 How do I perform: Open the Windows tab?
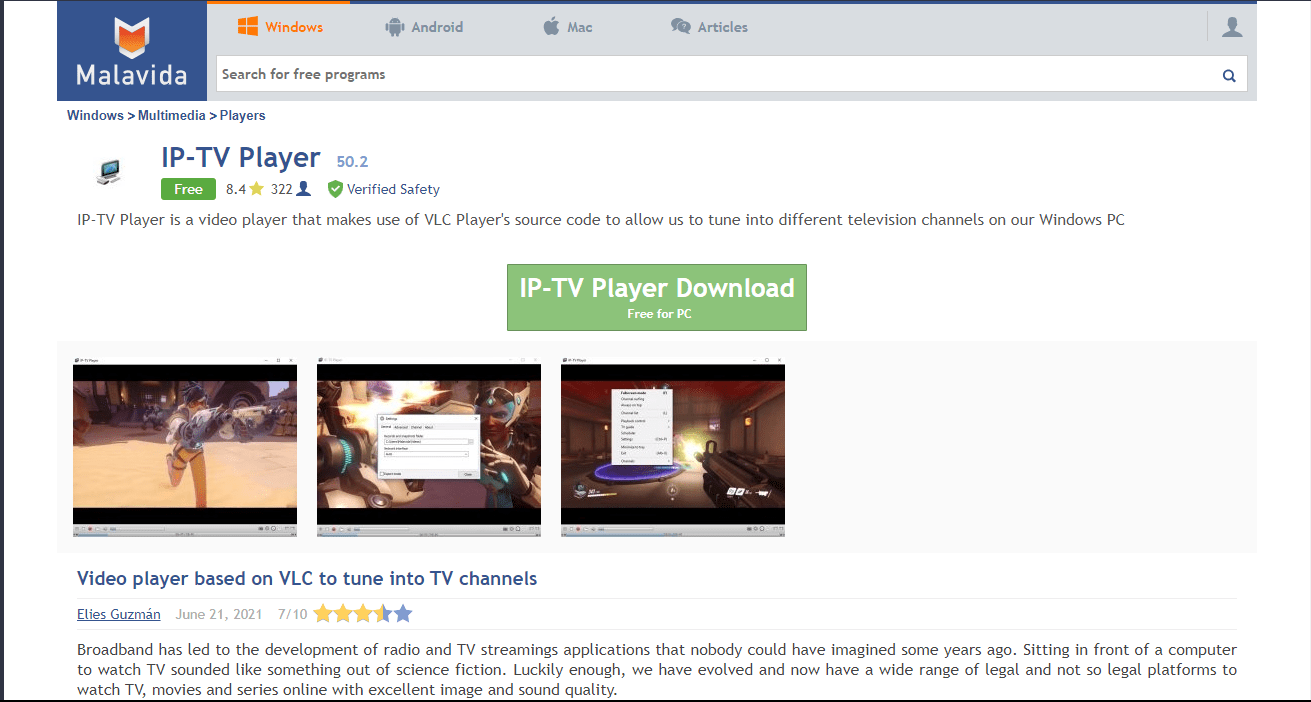(x=279, y=27)
